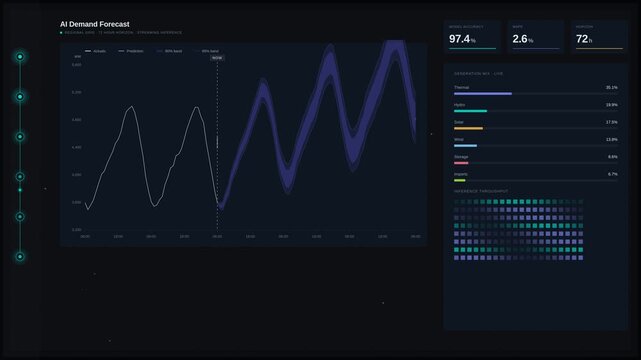Screen dimensions: 641x360
Task: Select the third sidebar node from the top
Action: (x=20, y=137)
